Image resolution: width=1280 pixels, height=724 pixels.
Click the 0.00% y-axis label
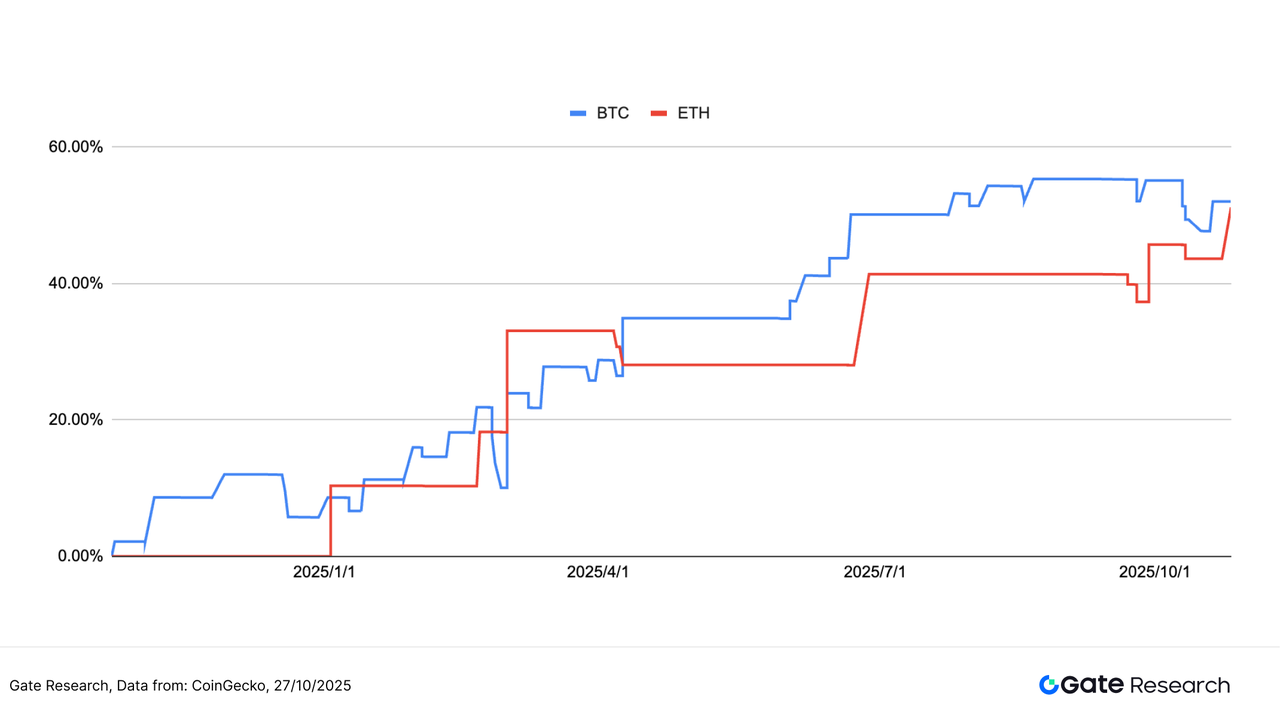pos(81,556)
